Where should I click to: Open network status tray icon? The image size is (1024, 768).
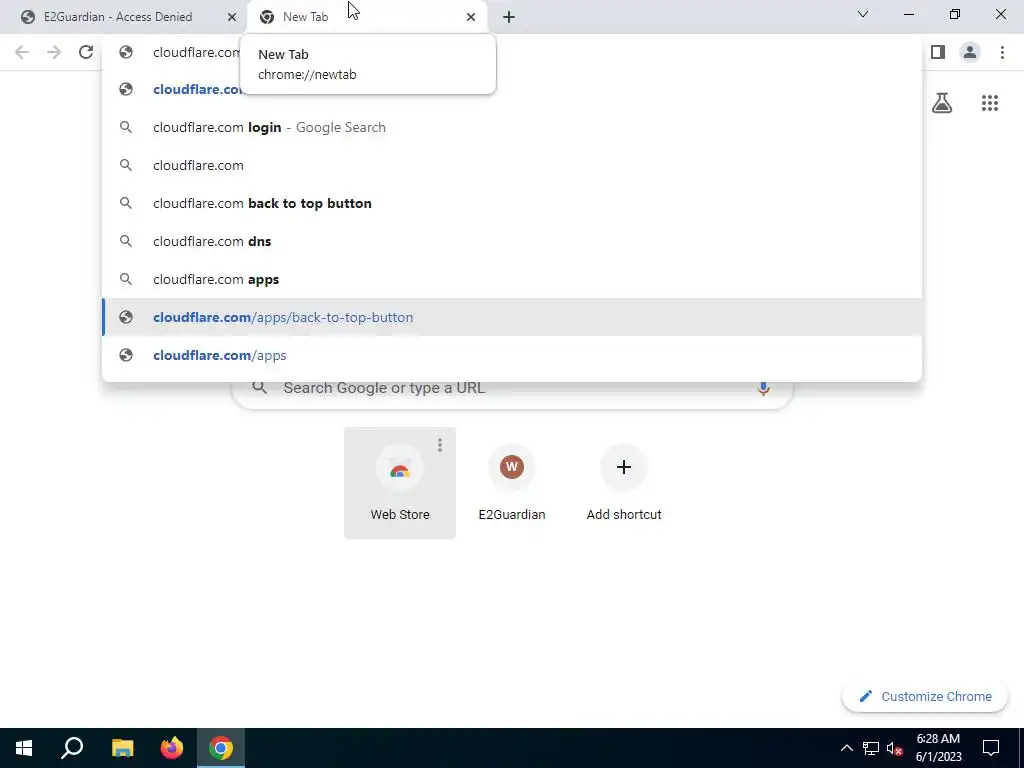pos(871,748)
